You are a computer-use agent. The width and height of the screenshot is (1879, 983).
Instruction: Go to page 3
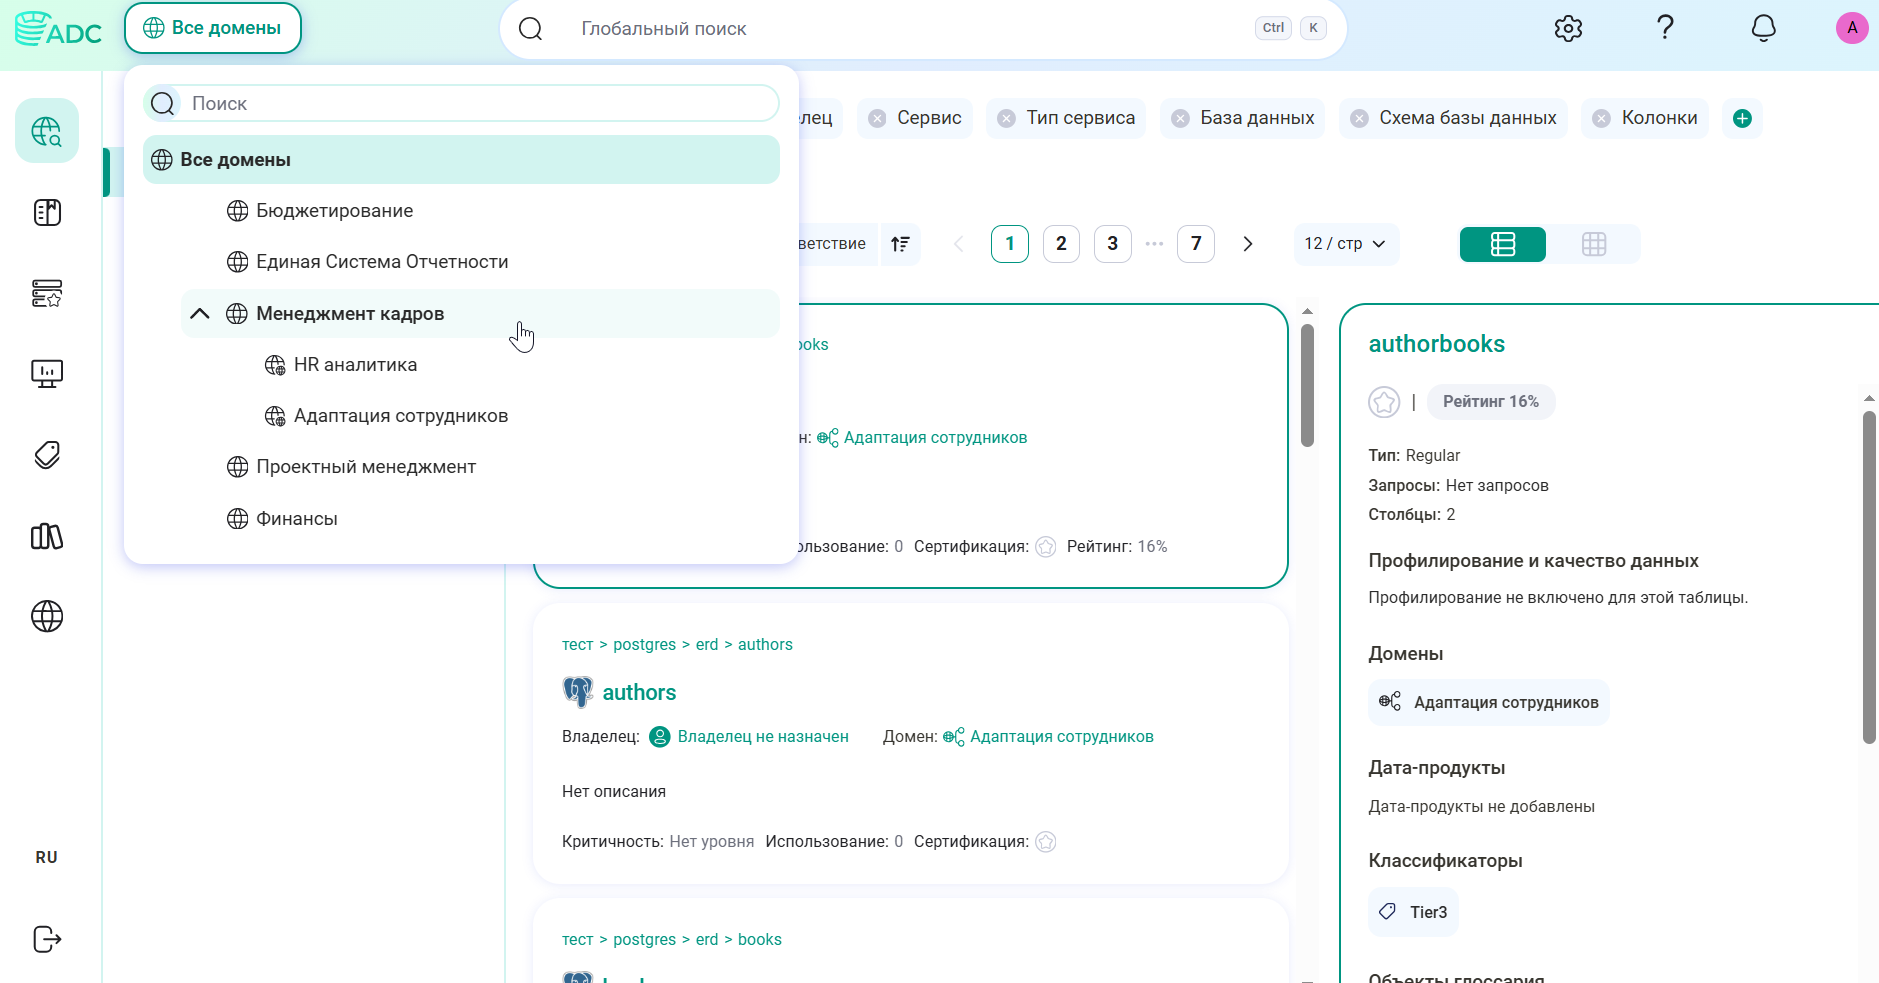[1112, 244]
